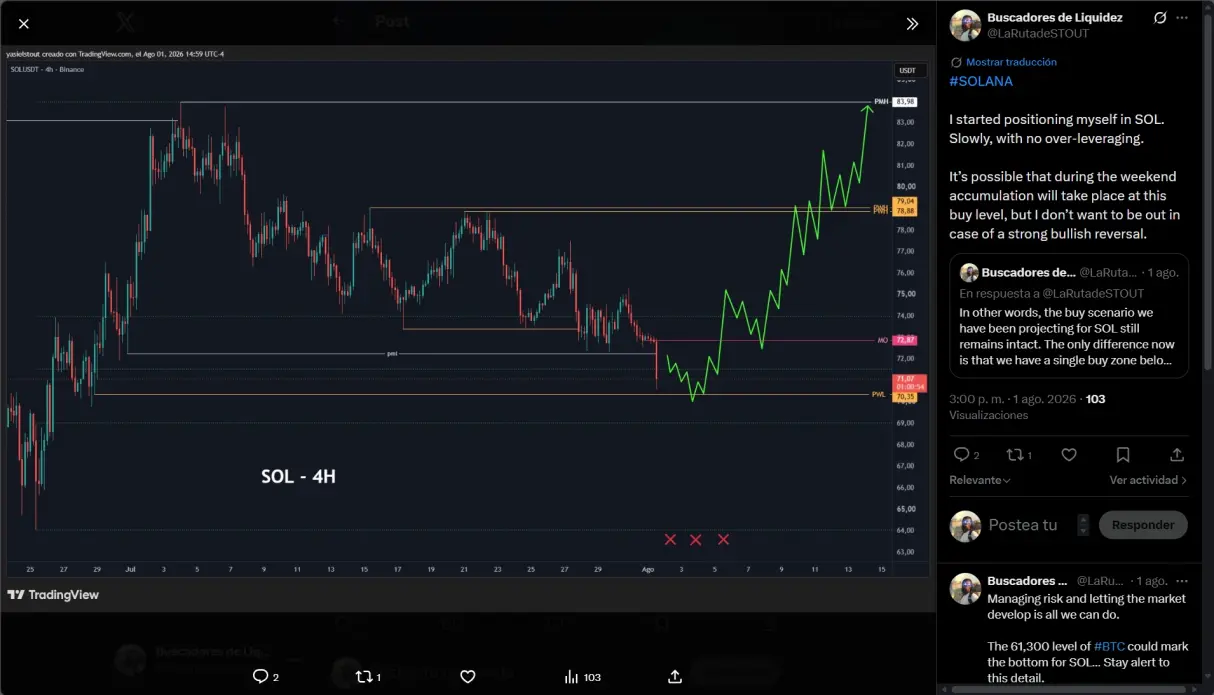Screen dimensions: 1214x695
Task: Click the reply icon below the chart image
Action: click(261, 677)
